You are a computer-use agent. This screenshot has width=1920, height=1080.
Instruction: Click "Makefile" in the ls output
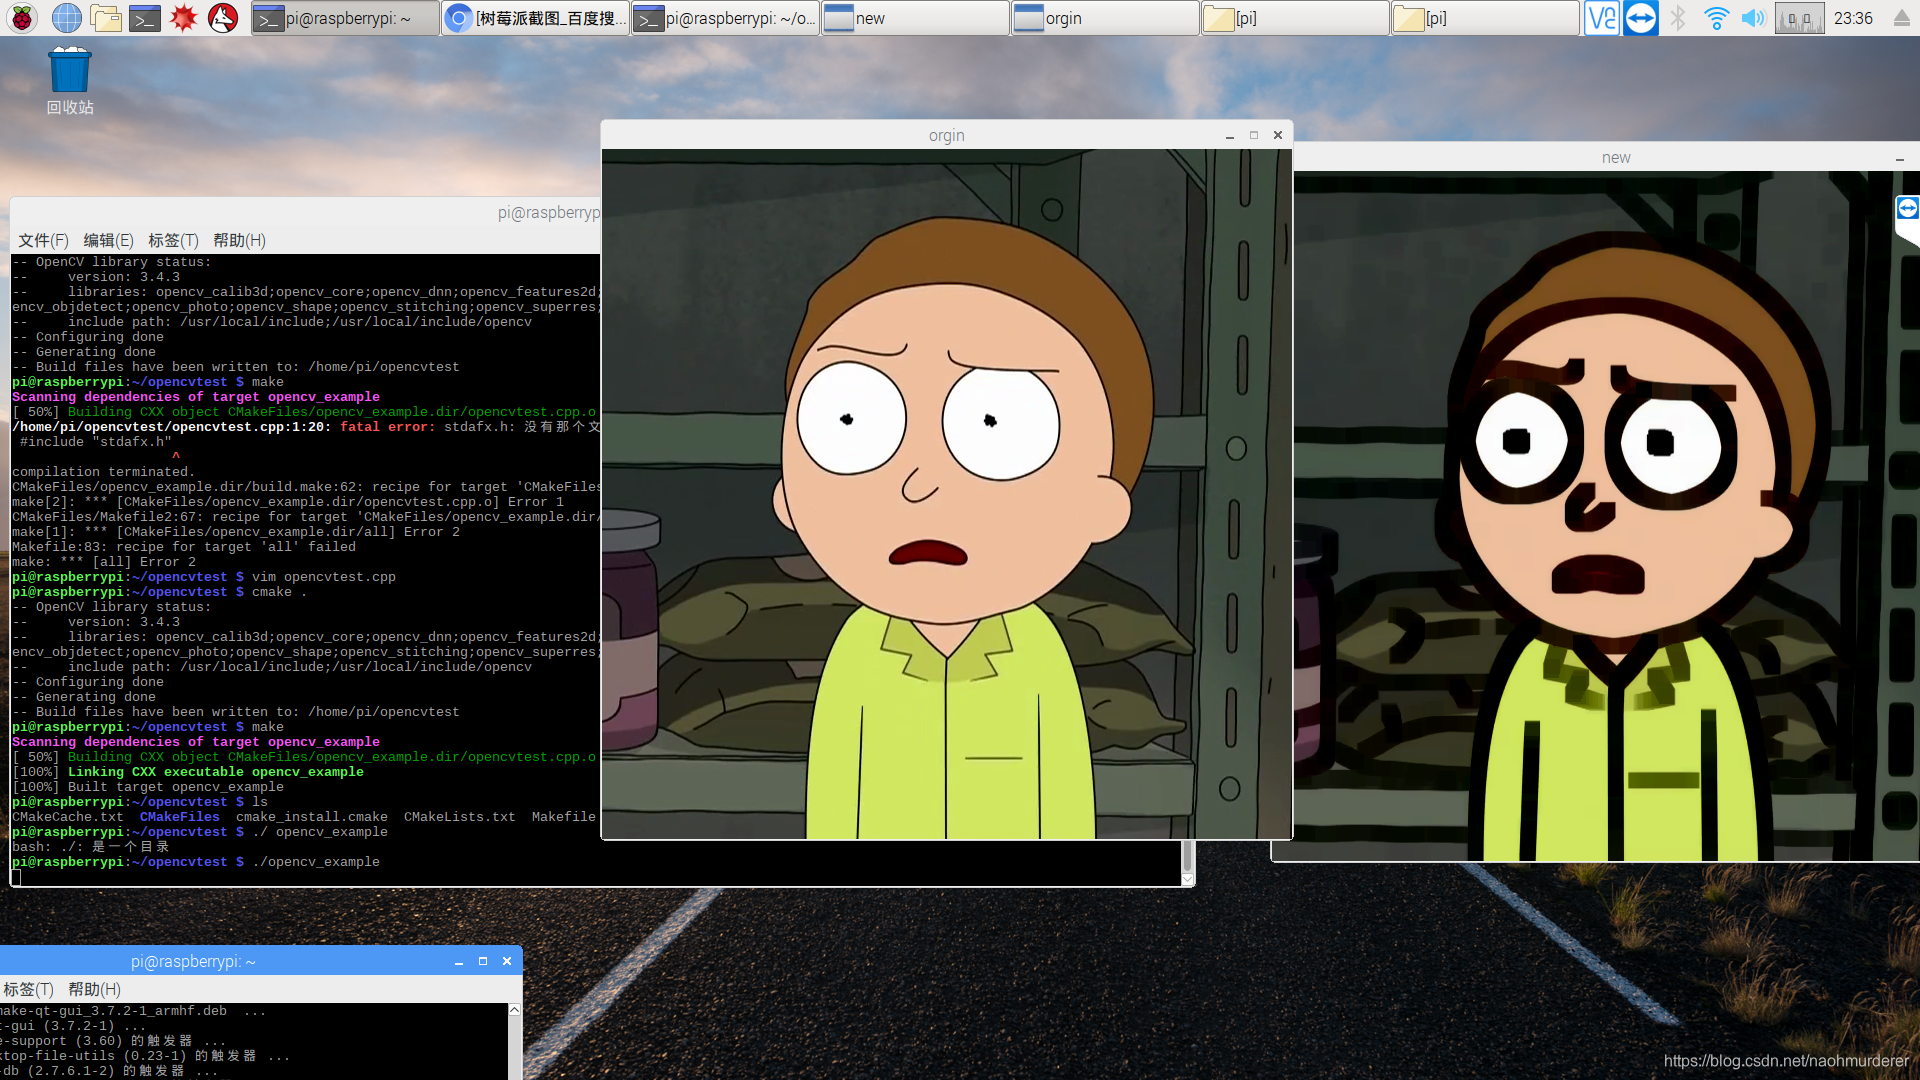564,817
